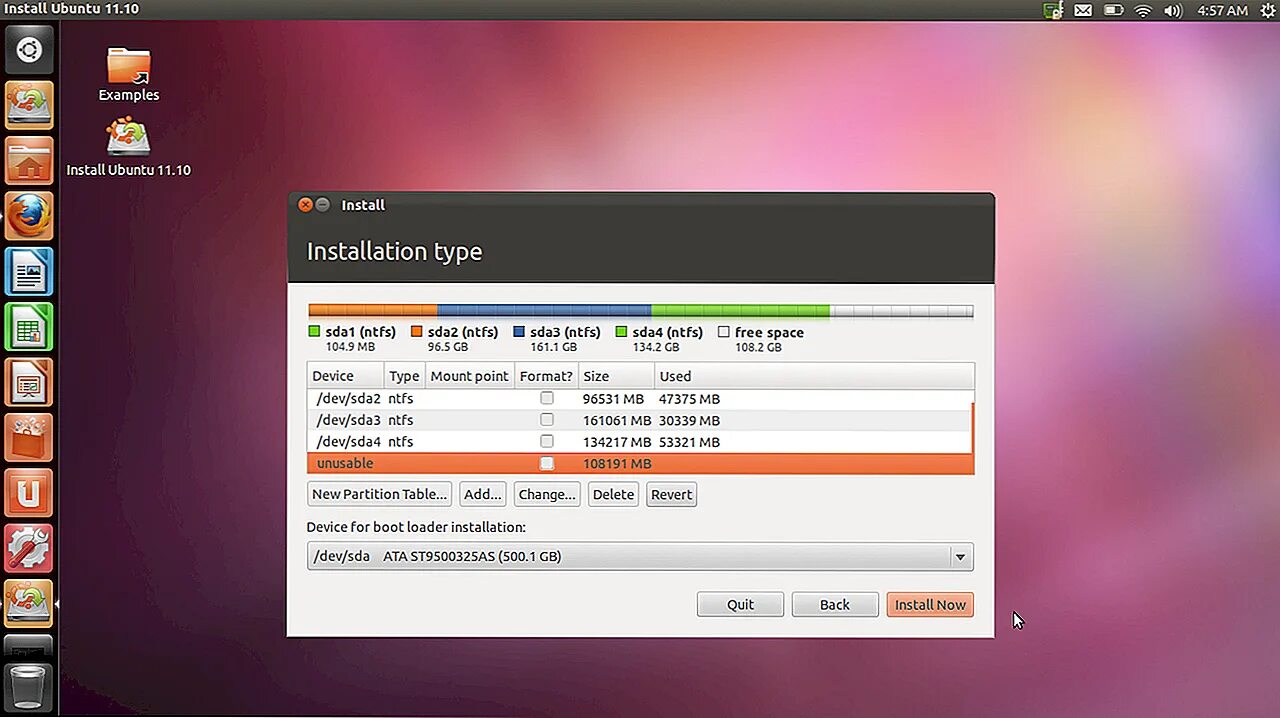This screenshot has width=1280, height=718.
Task: Toggle Format checkbox in unusable row
Action: click(x=547, y=463)
